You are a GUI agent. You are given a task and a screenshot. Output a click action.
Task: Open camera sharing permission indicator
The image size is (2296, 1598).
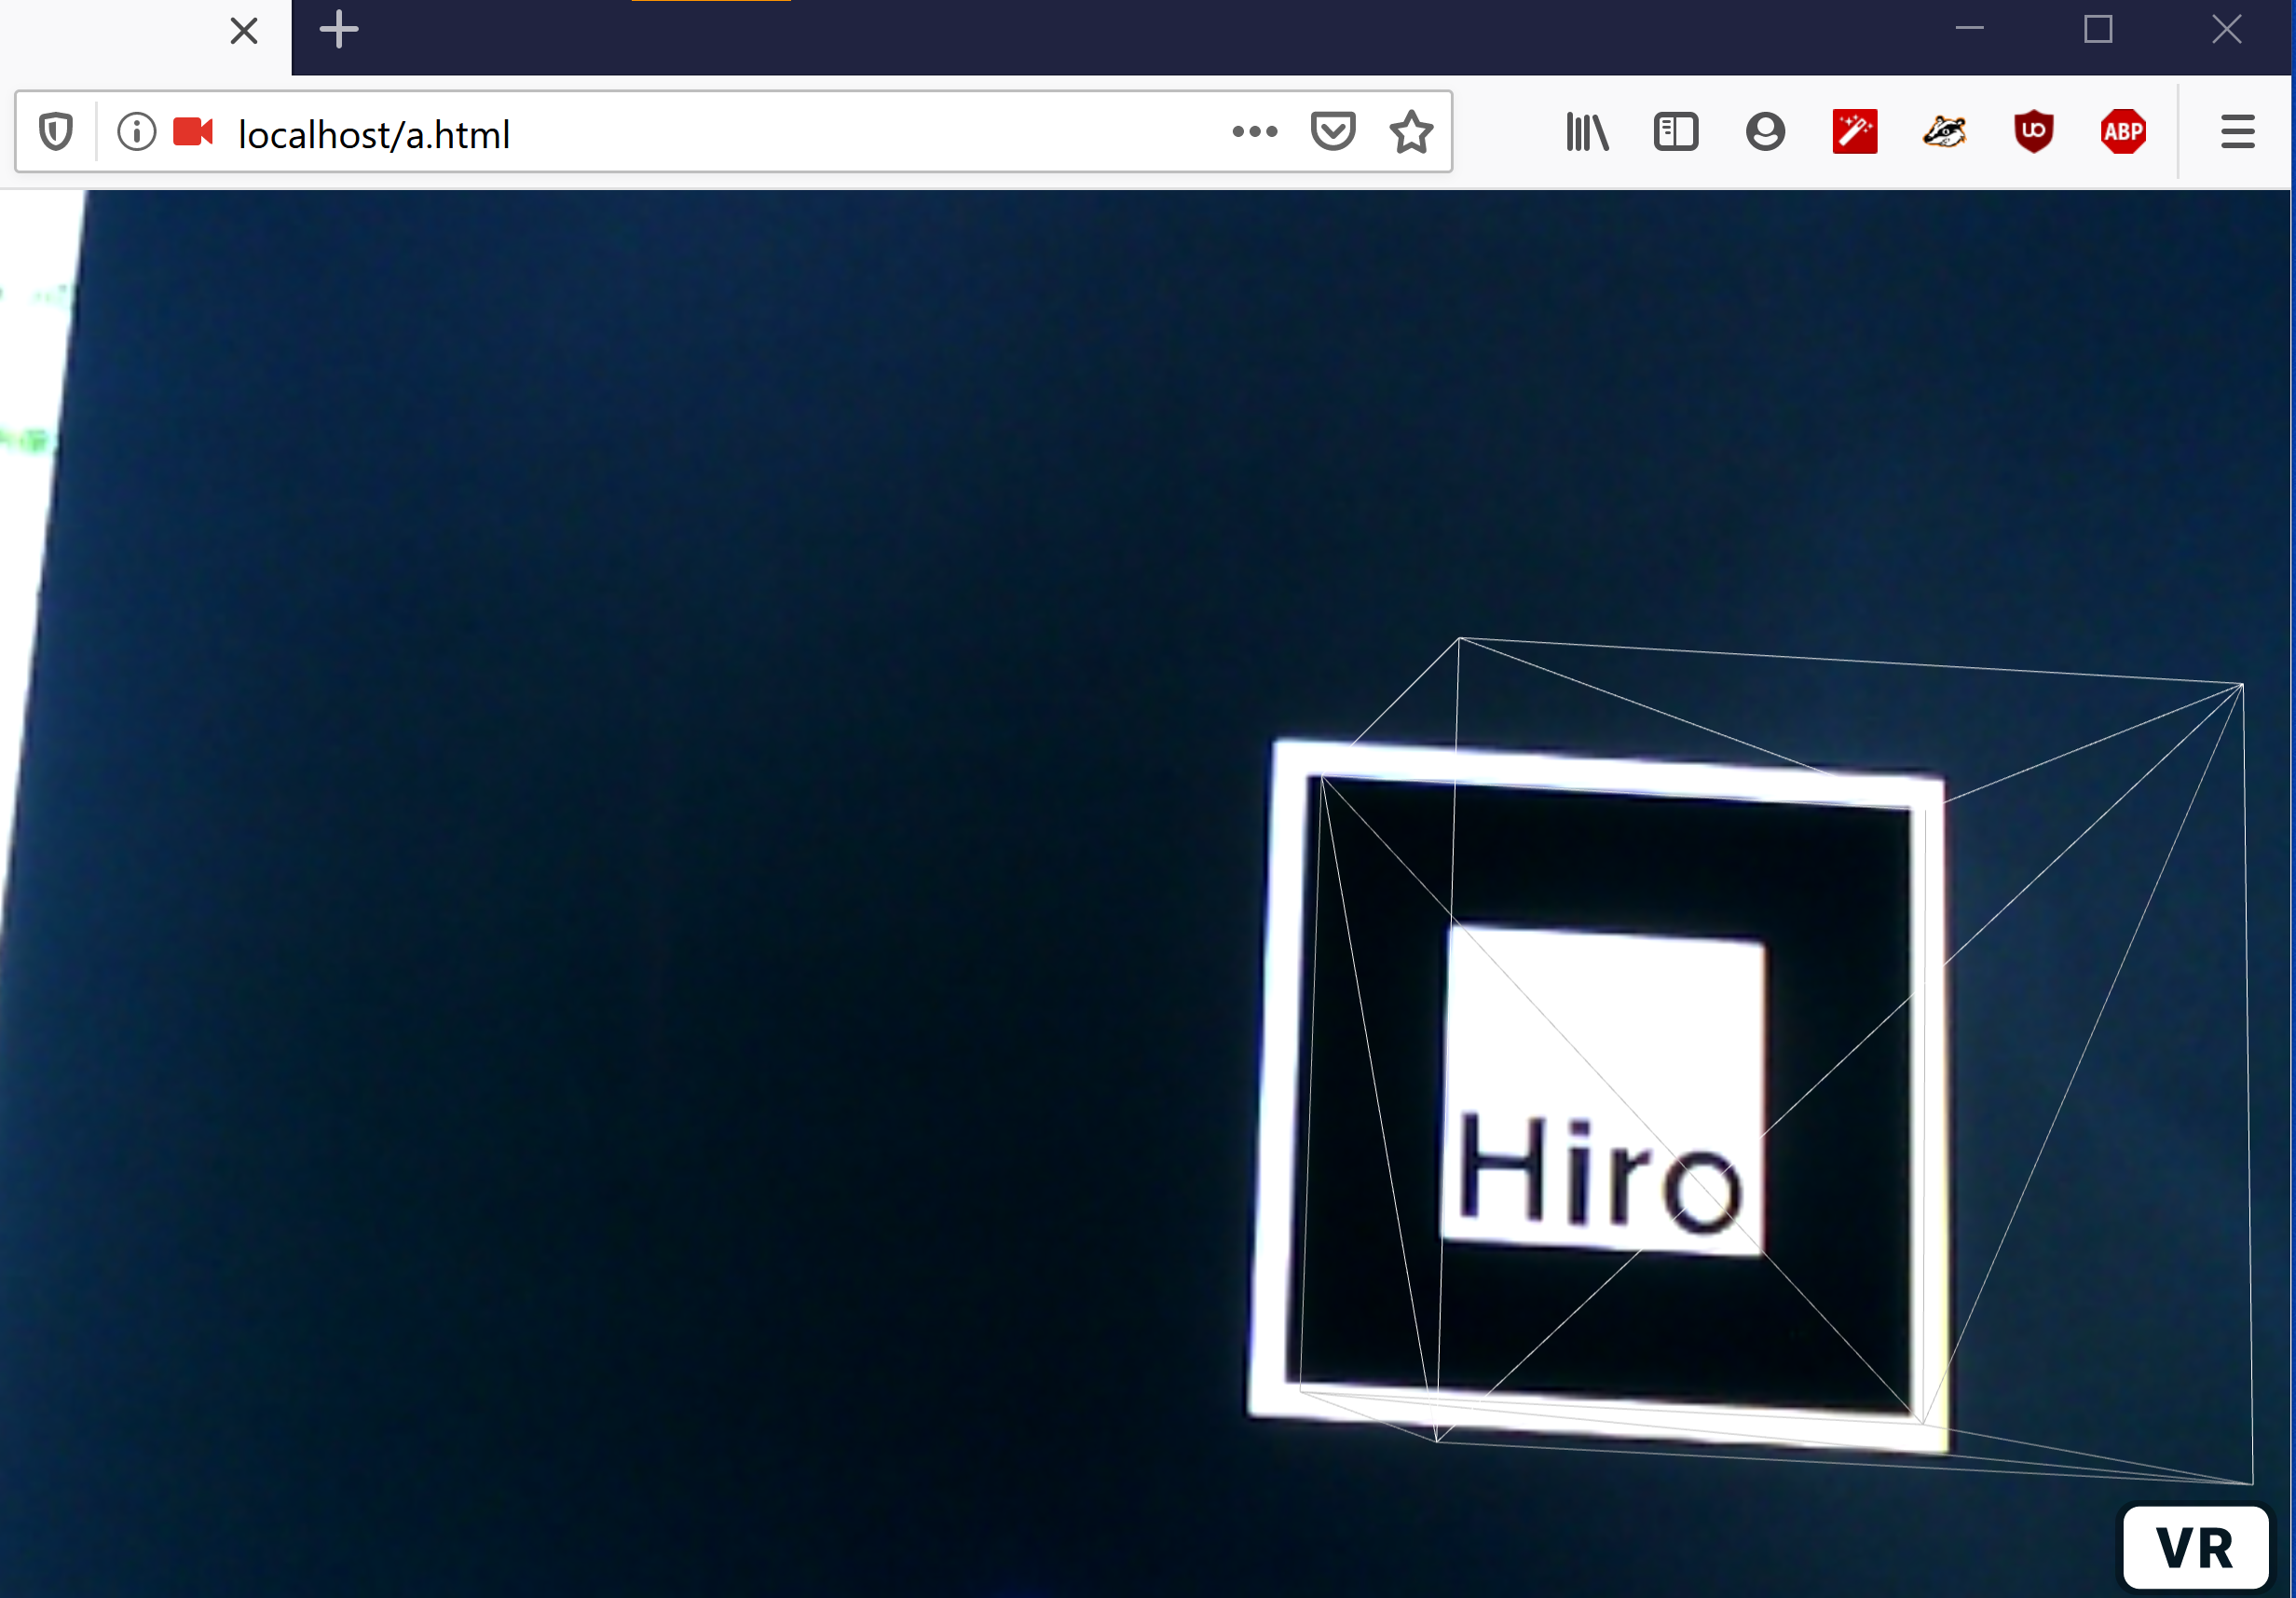pyautogui.click(x=193, y=132)
